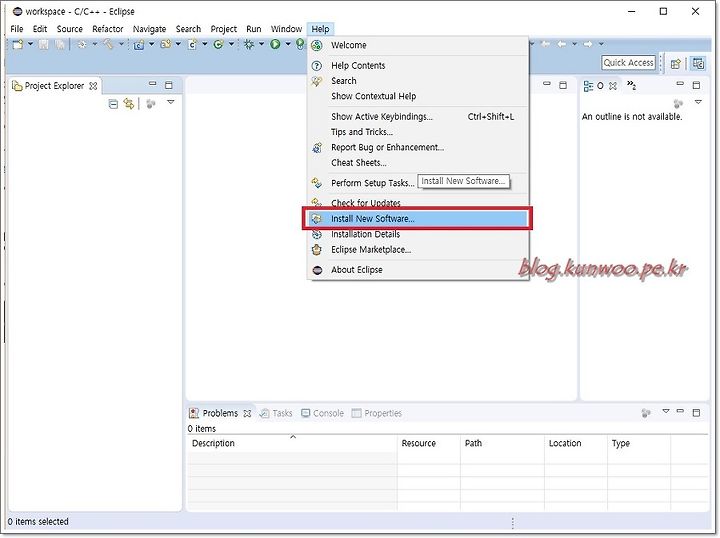This screenshot has height=538, width=720.
Task: Close the Project Explorer tab
Action: tap(93, 86)
